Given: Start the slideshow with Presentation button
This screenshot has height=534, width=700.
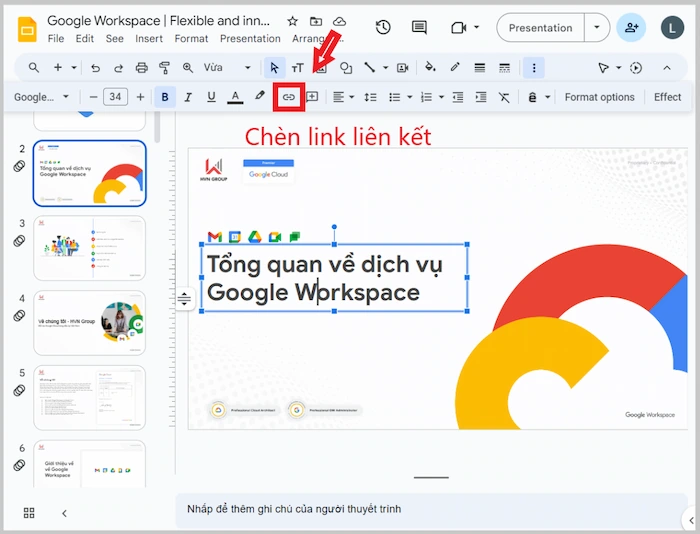Looking at the screenshot, I should (541, 28).
